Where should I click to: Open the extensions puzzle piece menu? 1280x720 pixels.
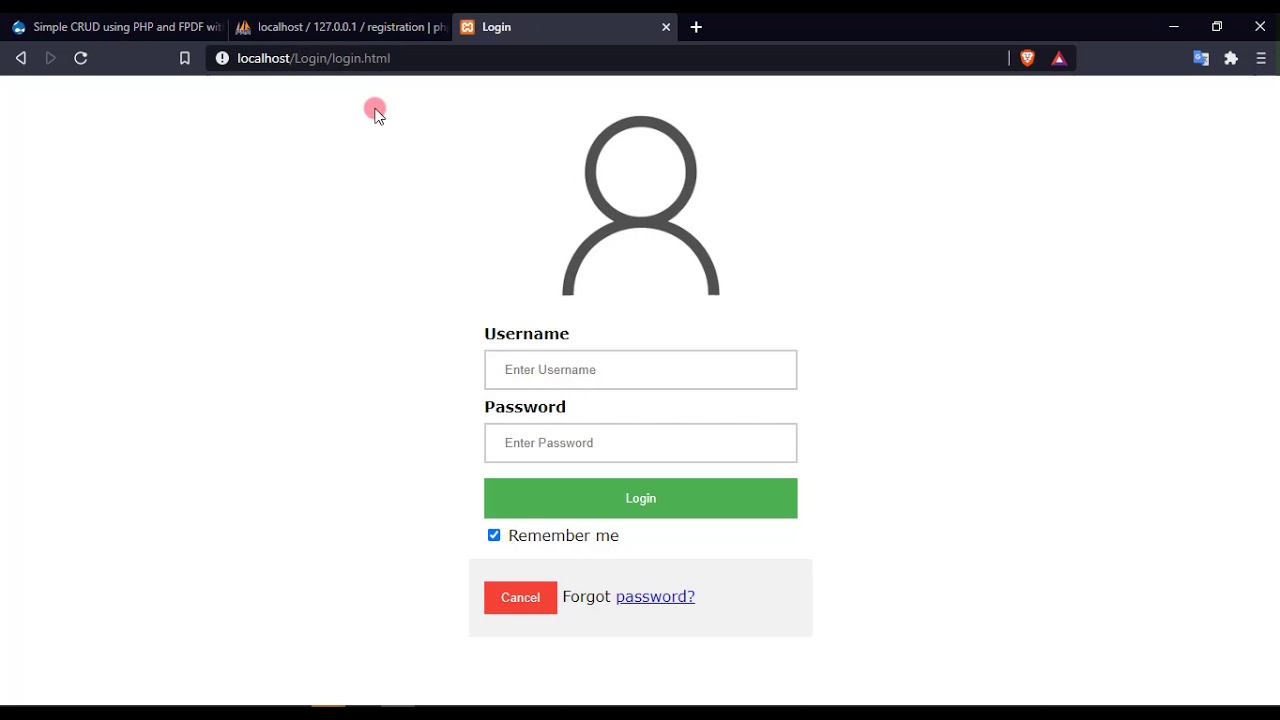click(x=1231, y=58)
